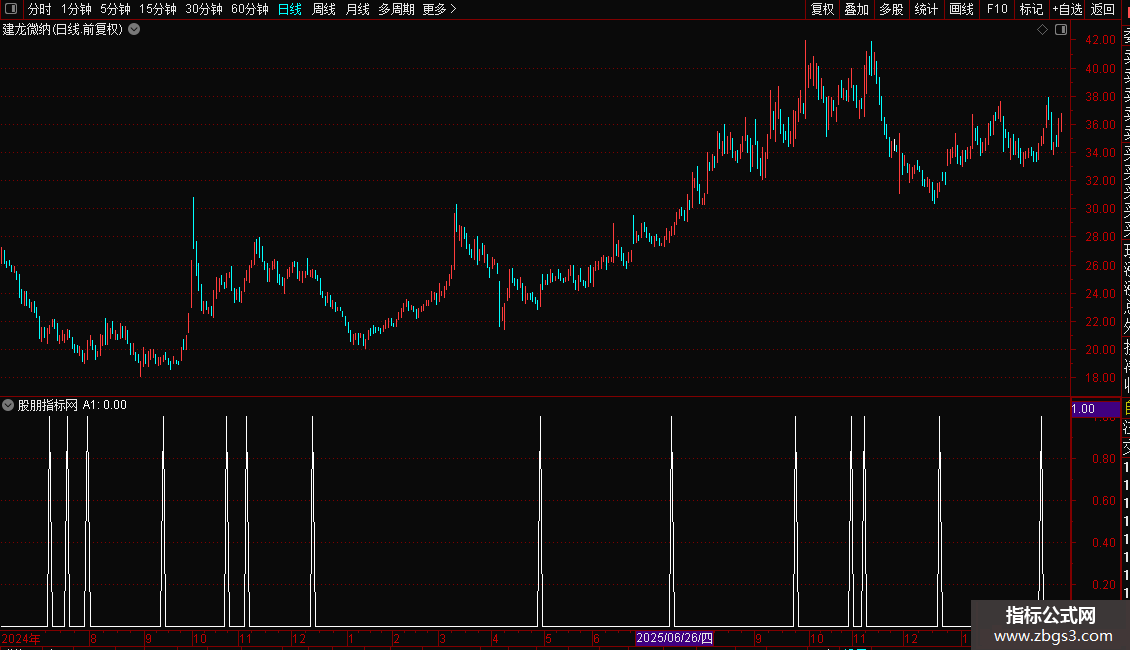The image size is (1130, 650).
Task: Open the 统计 statistics button
Action: [926, 9]
